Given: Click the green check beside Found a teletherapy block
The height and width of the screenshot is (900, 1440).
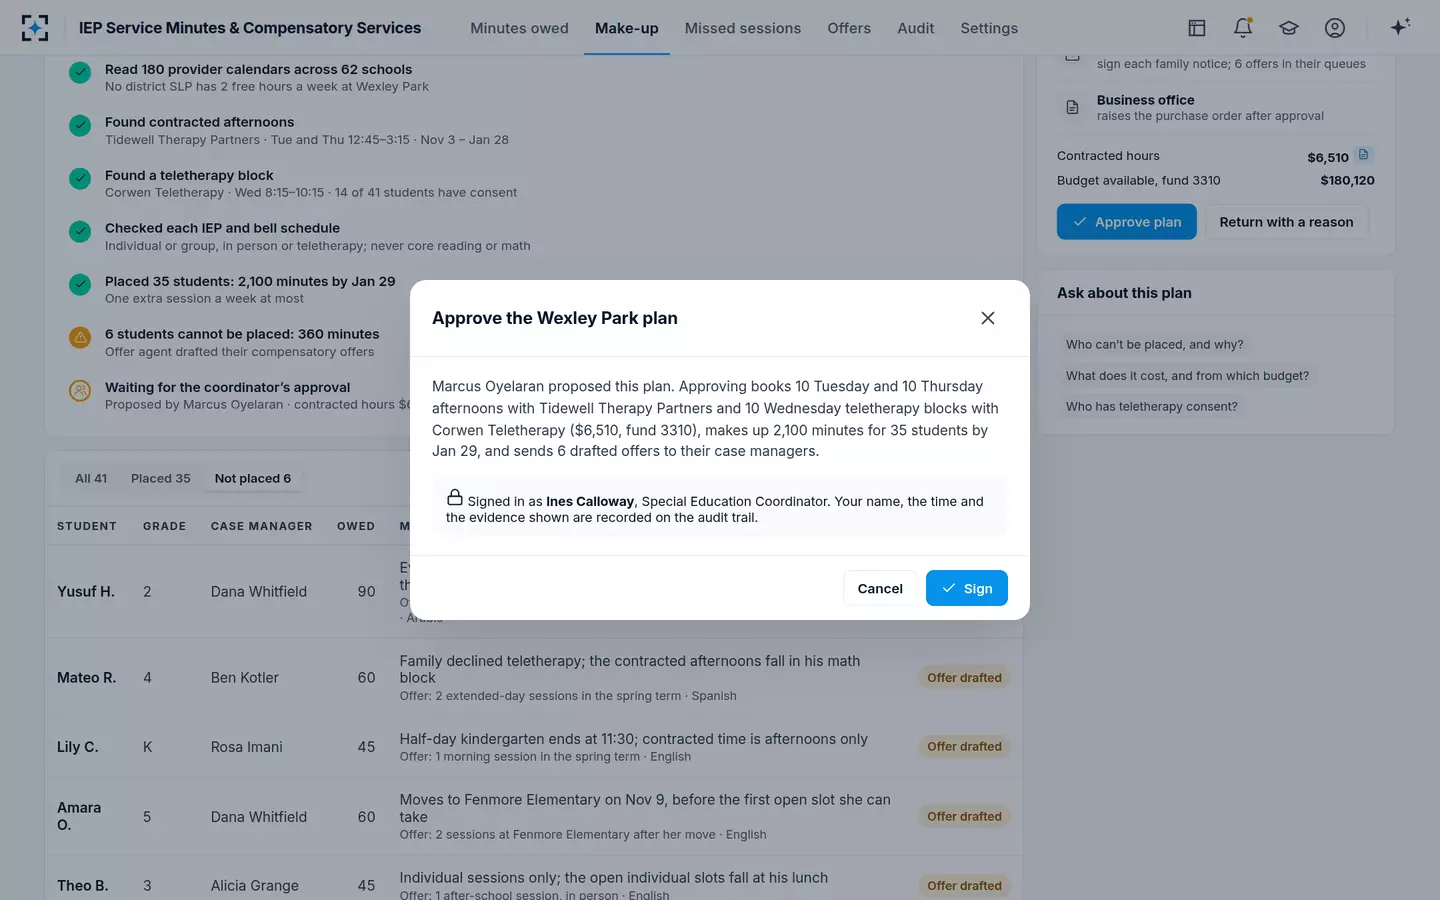Looking at the screenshot, I should [80, 178].
